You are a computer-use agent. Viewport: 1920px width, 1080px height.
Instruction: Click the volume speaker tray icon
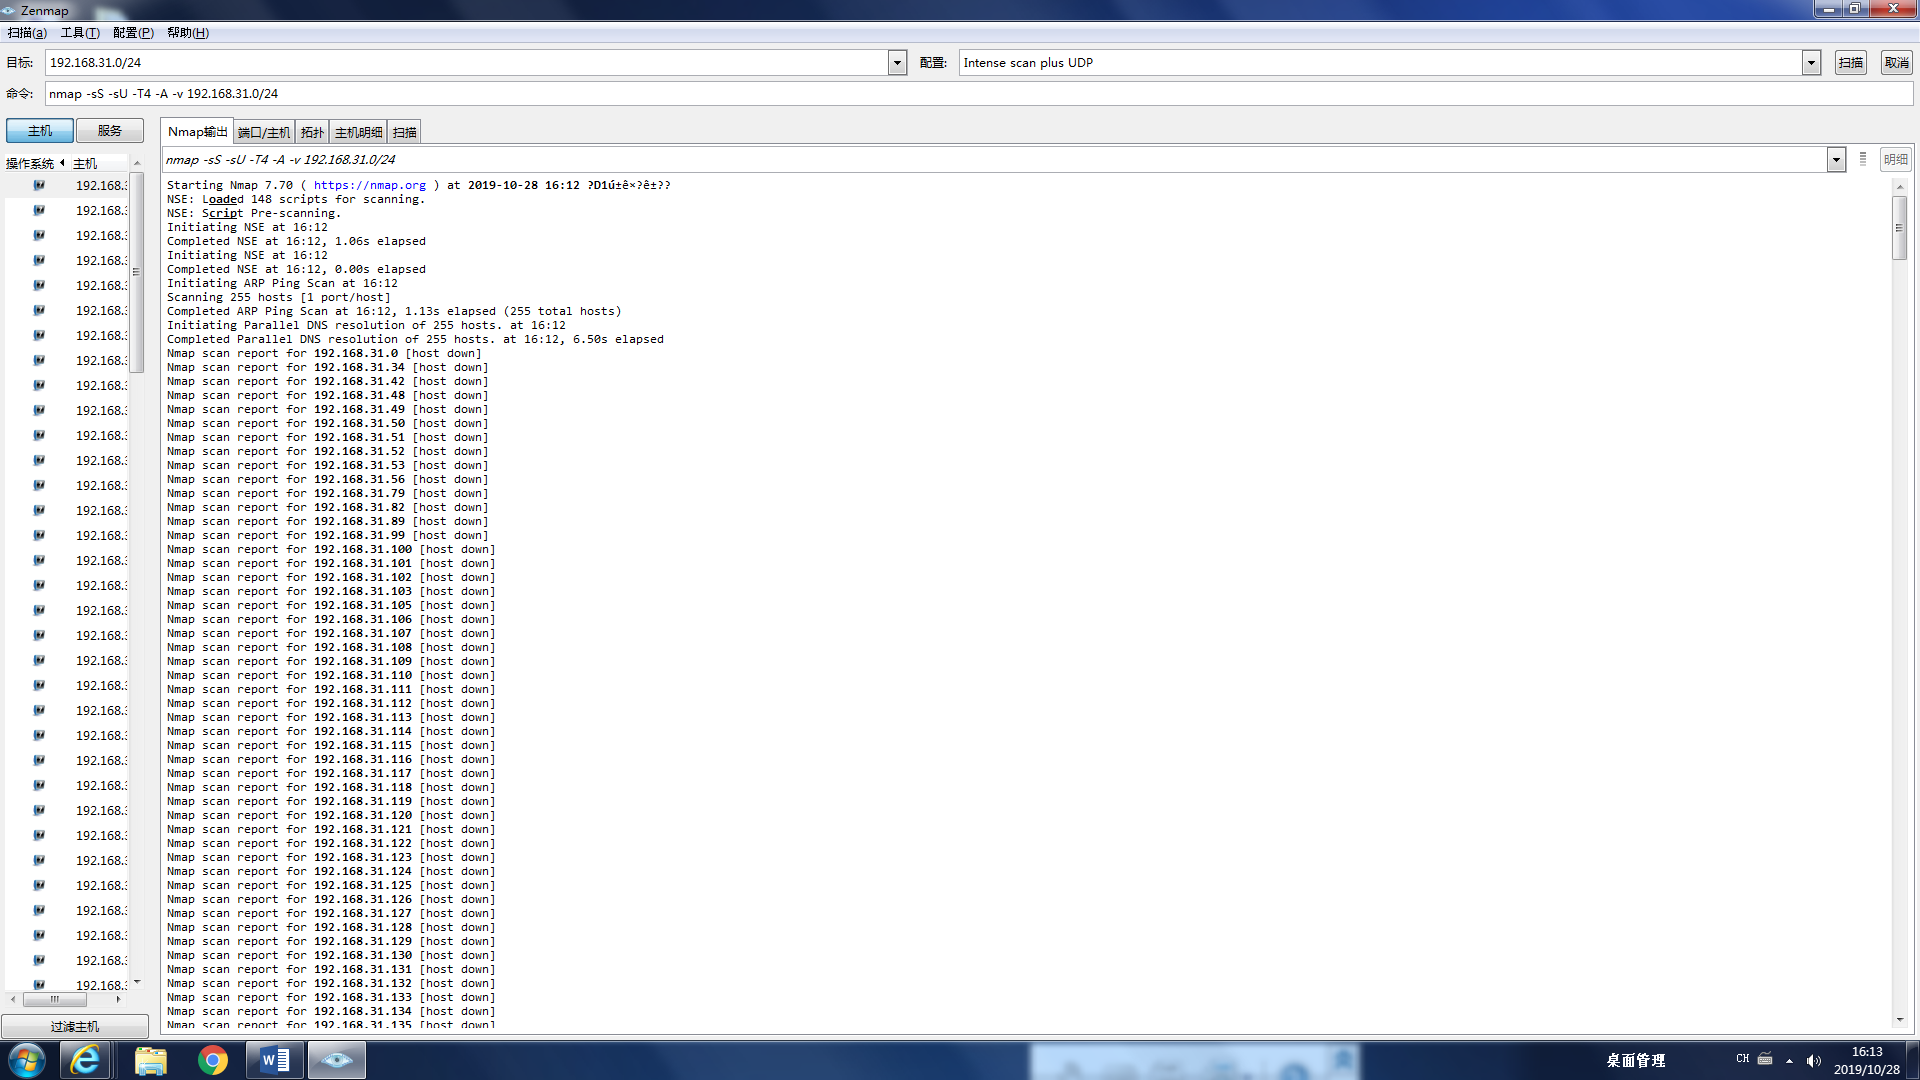coord(1813,1060)
